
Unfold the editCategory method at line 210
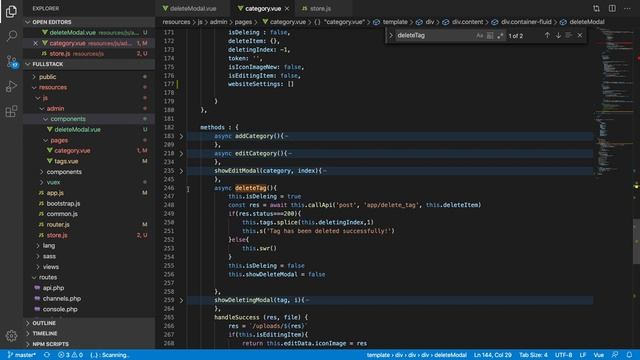tap(181, 154)
